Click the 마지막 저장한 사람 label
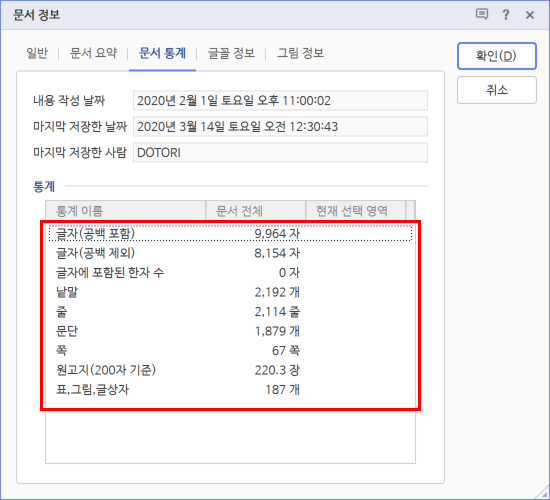Screen dimensions: 550x500 [80, 153]
